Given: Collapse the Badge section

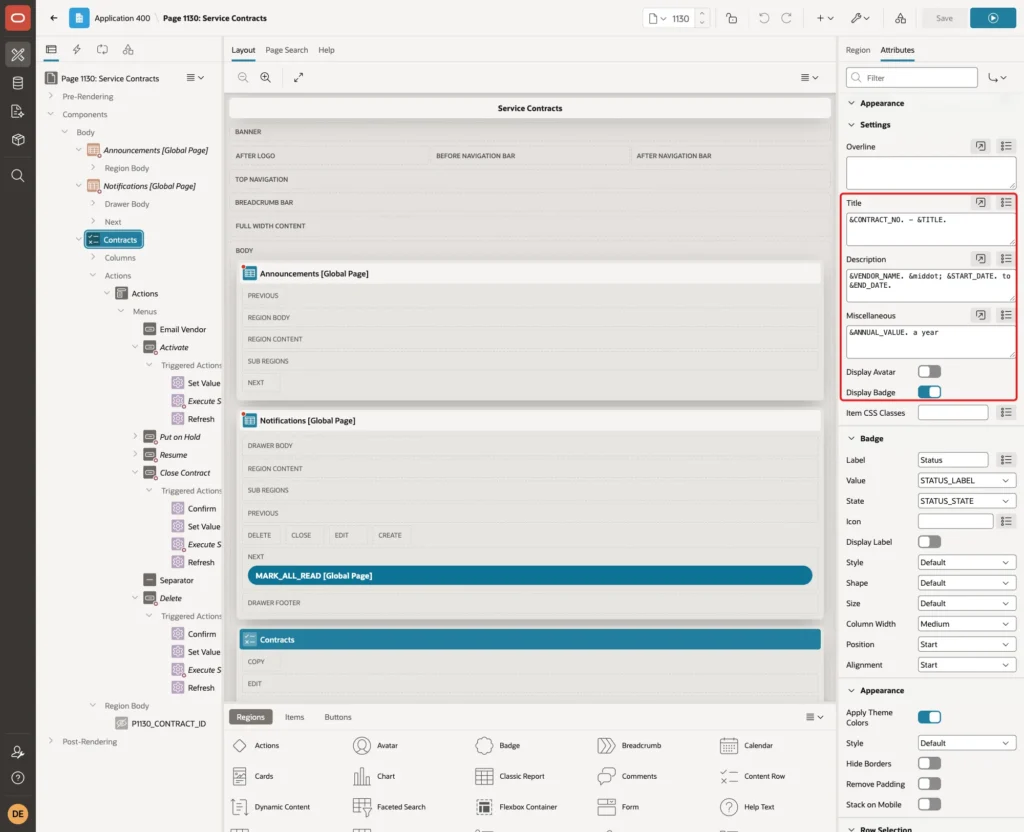Looking at the screenshot, I should 851,438.
